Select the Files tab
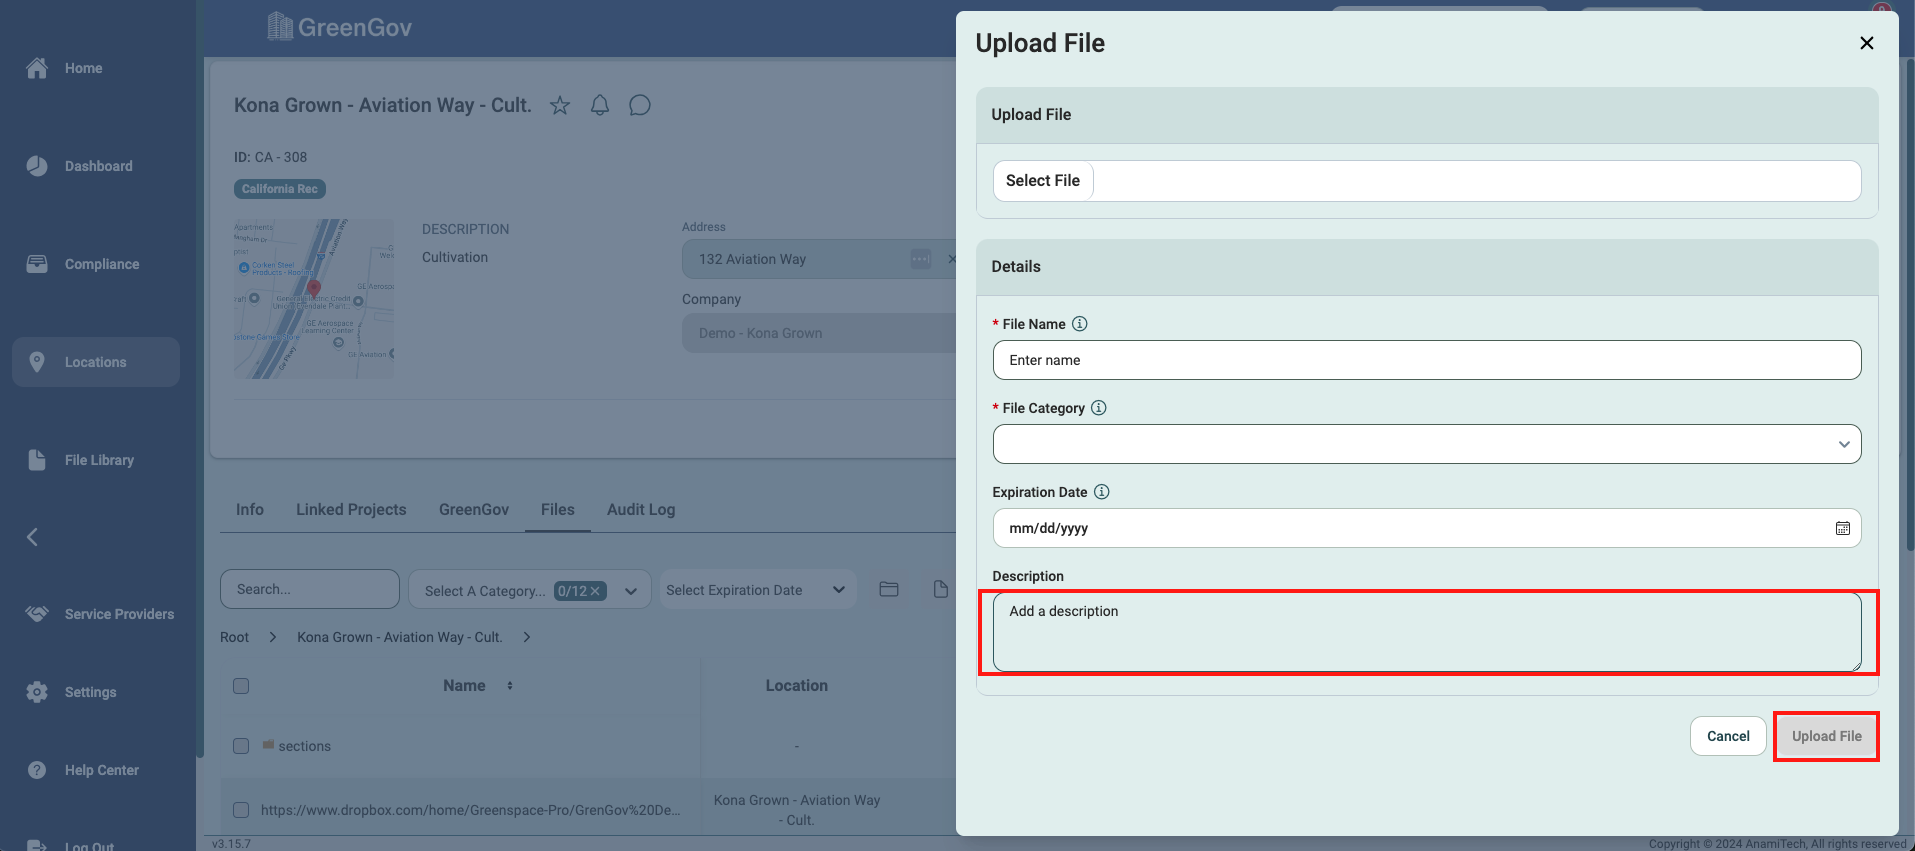1915x851 pixels. click(x=558, y=510)
